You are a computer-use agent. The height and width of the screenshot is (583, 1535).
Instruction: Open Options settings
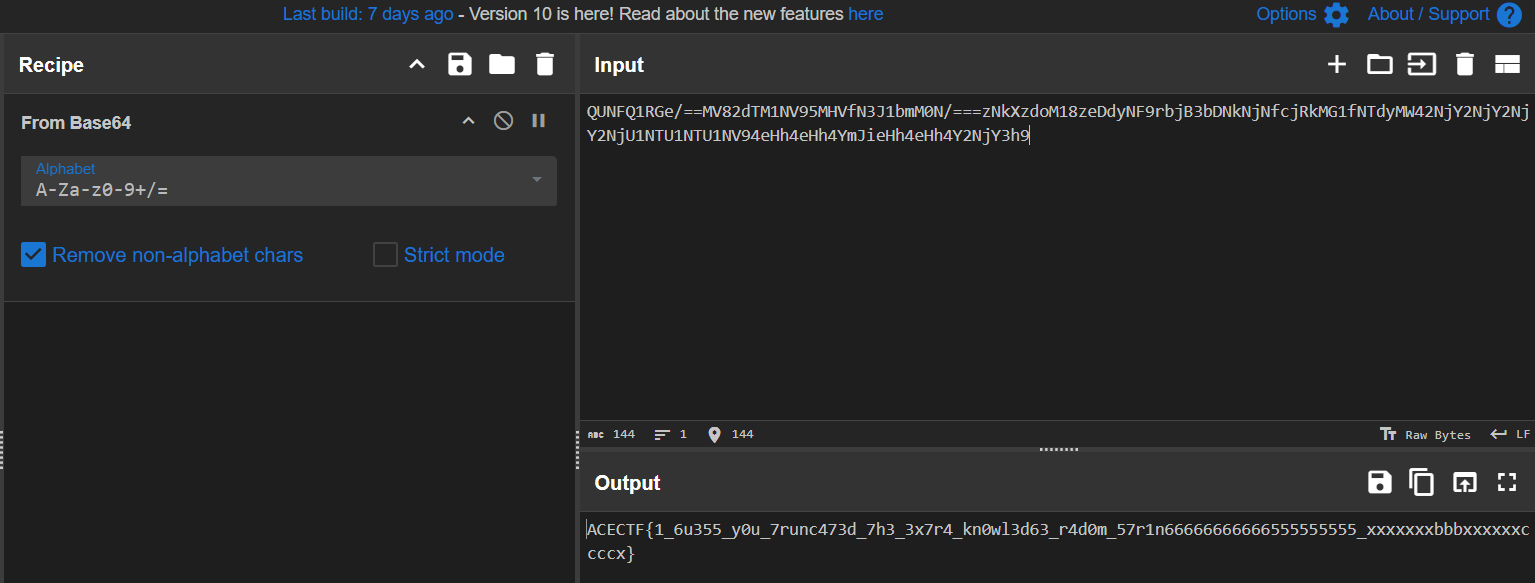click(x=1302, y=14)
